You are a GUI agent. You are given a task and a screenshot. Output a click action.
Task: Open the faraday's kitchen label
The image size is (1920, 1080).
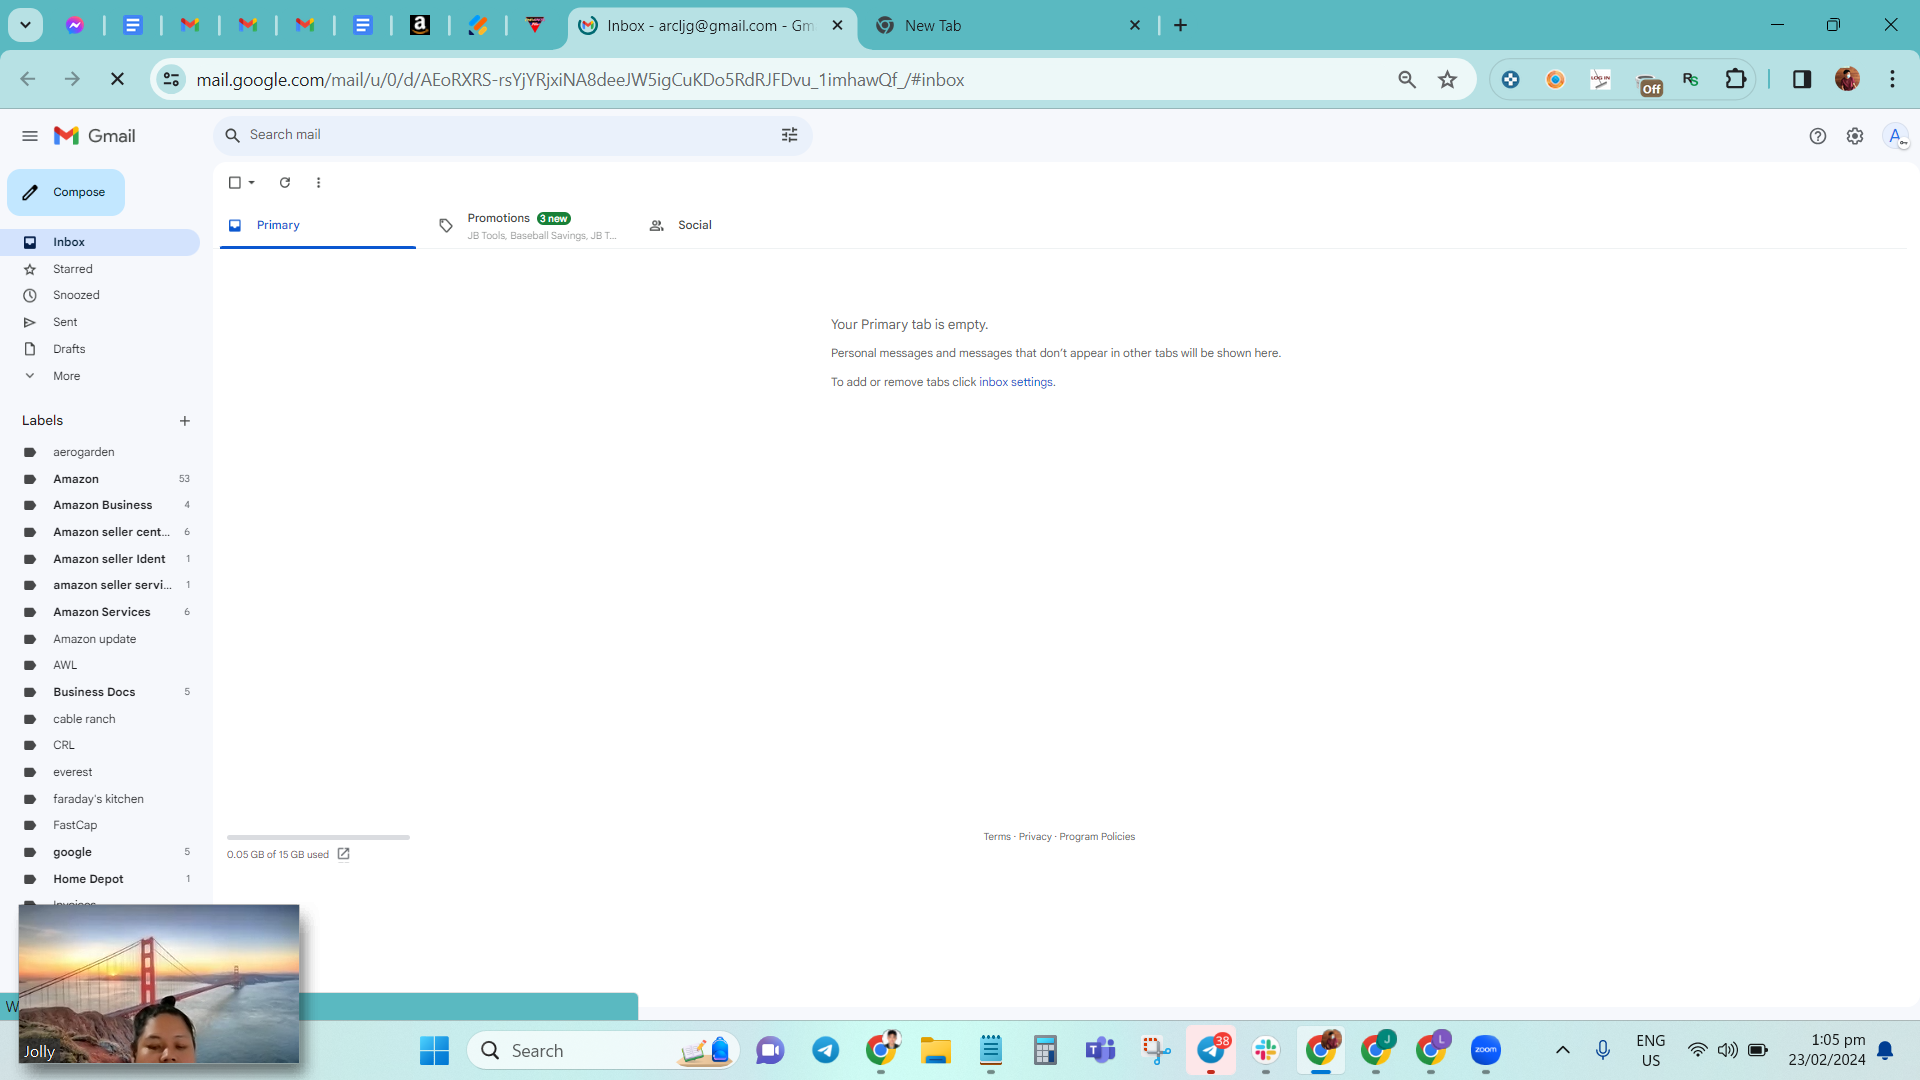100,799
